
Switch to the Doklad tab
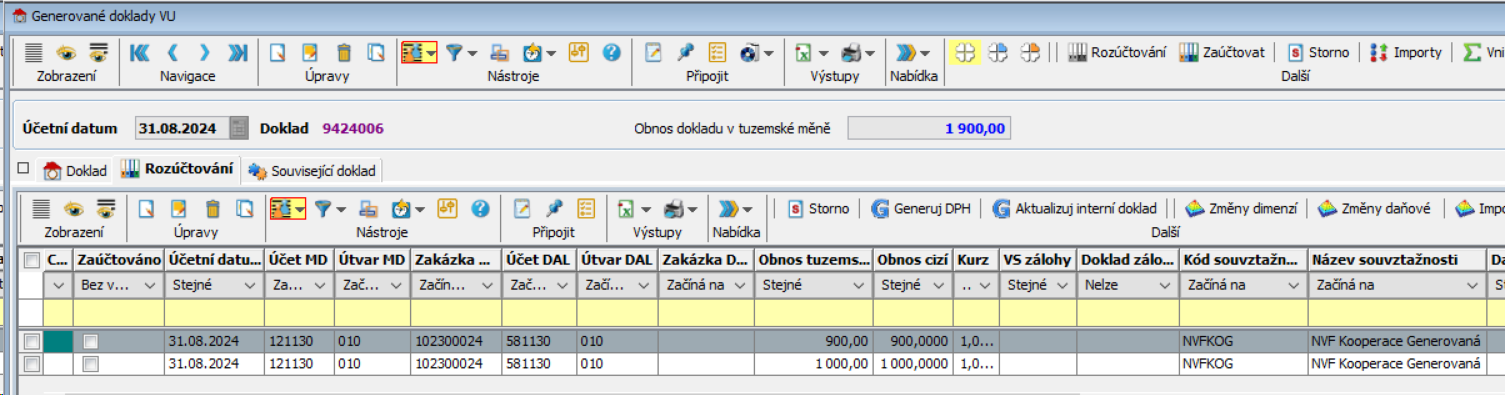(76, 170)
